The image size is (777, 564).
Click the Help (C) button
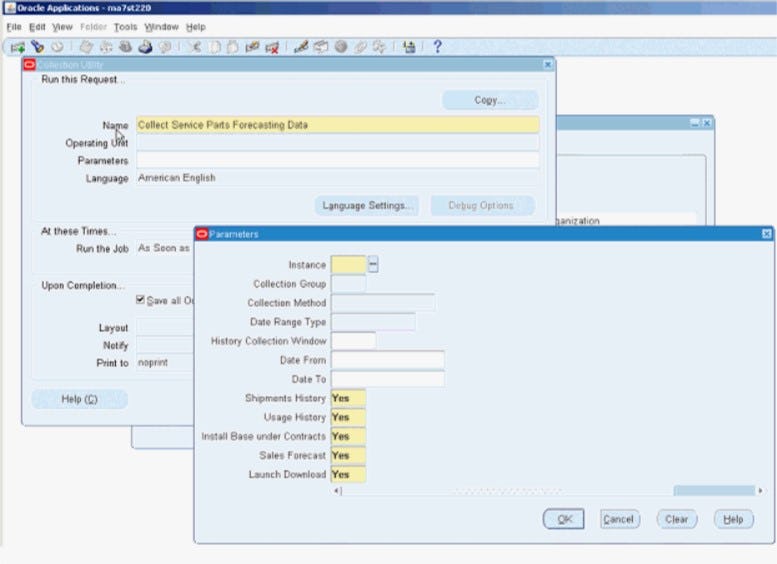80,399
